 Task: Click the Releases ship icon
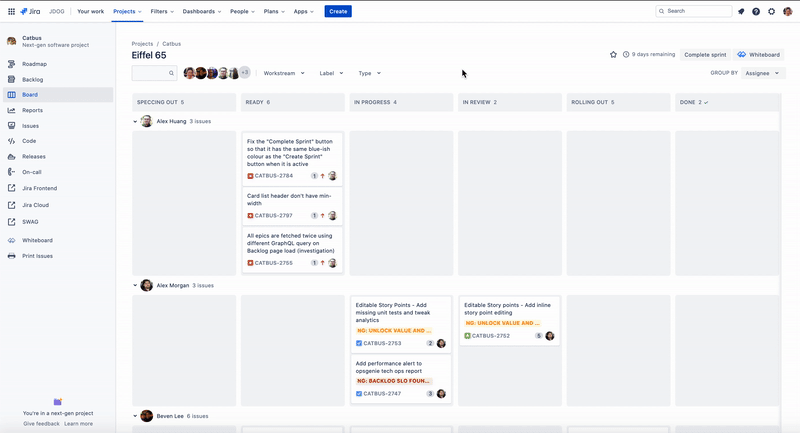pyautogui.click(x=11, y=157)
